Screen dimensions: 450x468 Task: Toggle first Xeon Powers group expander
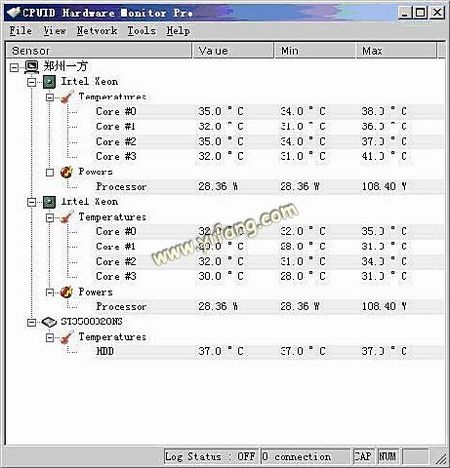50,172
